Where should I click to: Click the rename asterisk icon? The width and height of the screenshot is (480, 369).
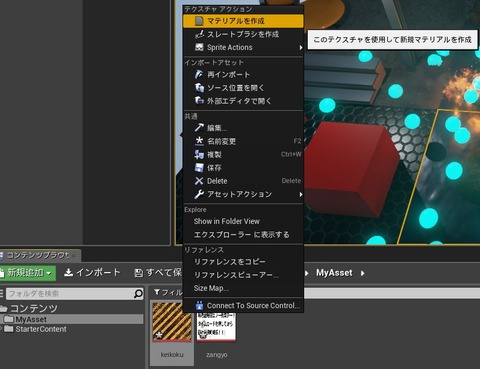pos(199,141)
